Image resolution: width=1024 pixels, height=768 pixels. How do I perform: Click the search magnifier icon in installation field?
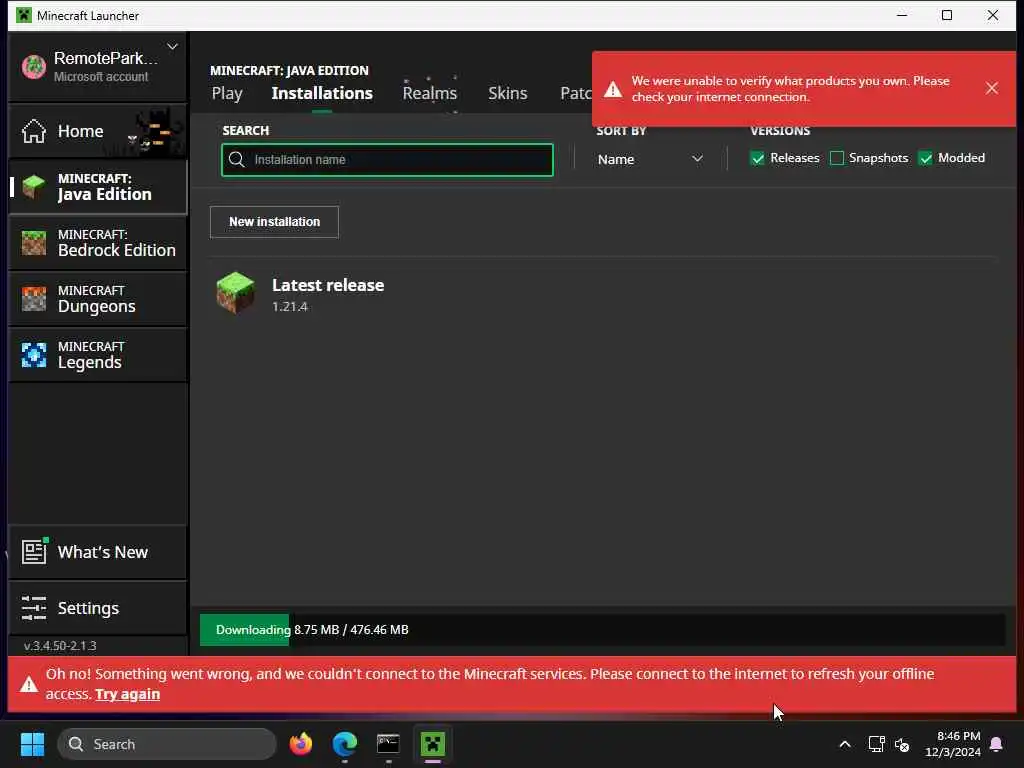coord(236,160)
